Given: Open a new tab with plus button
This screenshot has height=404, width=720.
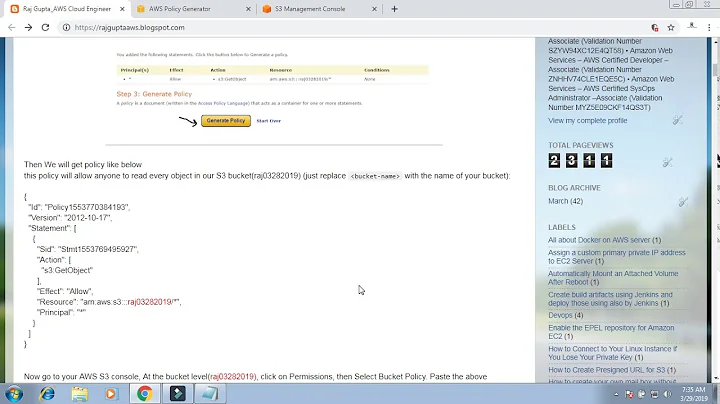Looking at the screenshot, I should (394, 9).
